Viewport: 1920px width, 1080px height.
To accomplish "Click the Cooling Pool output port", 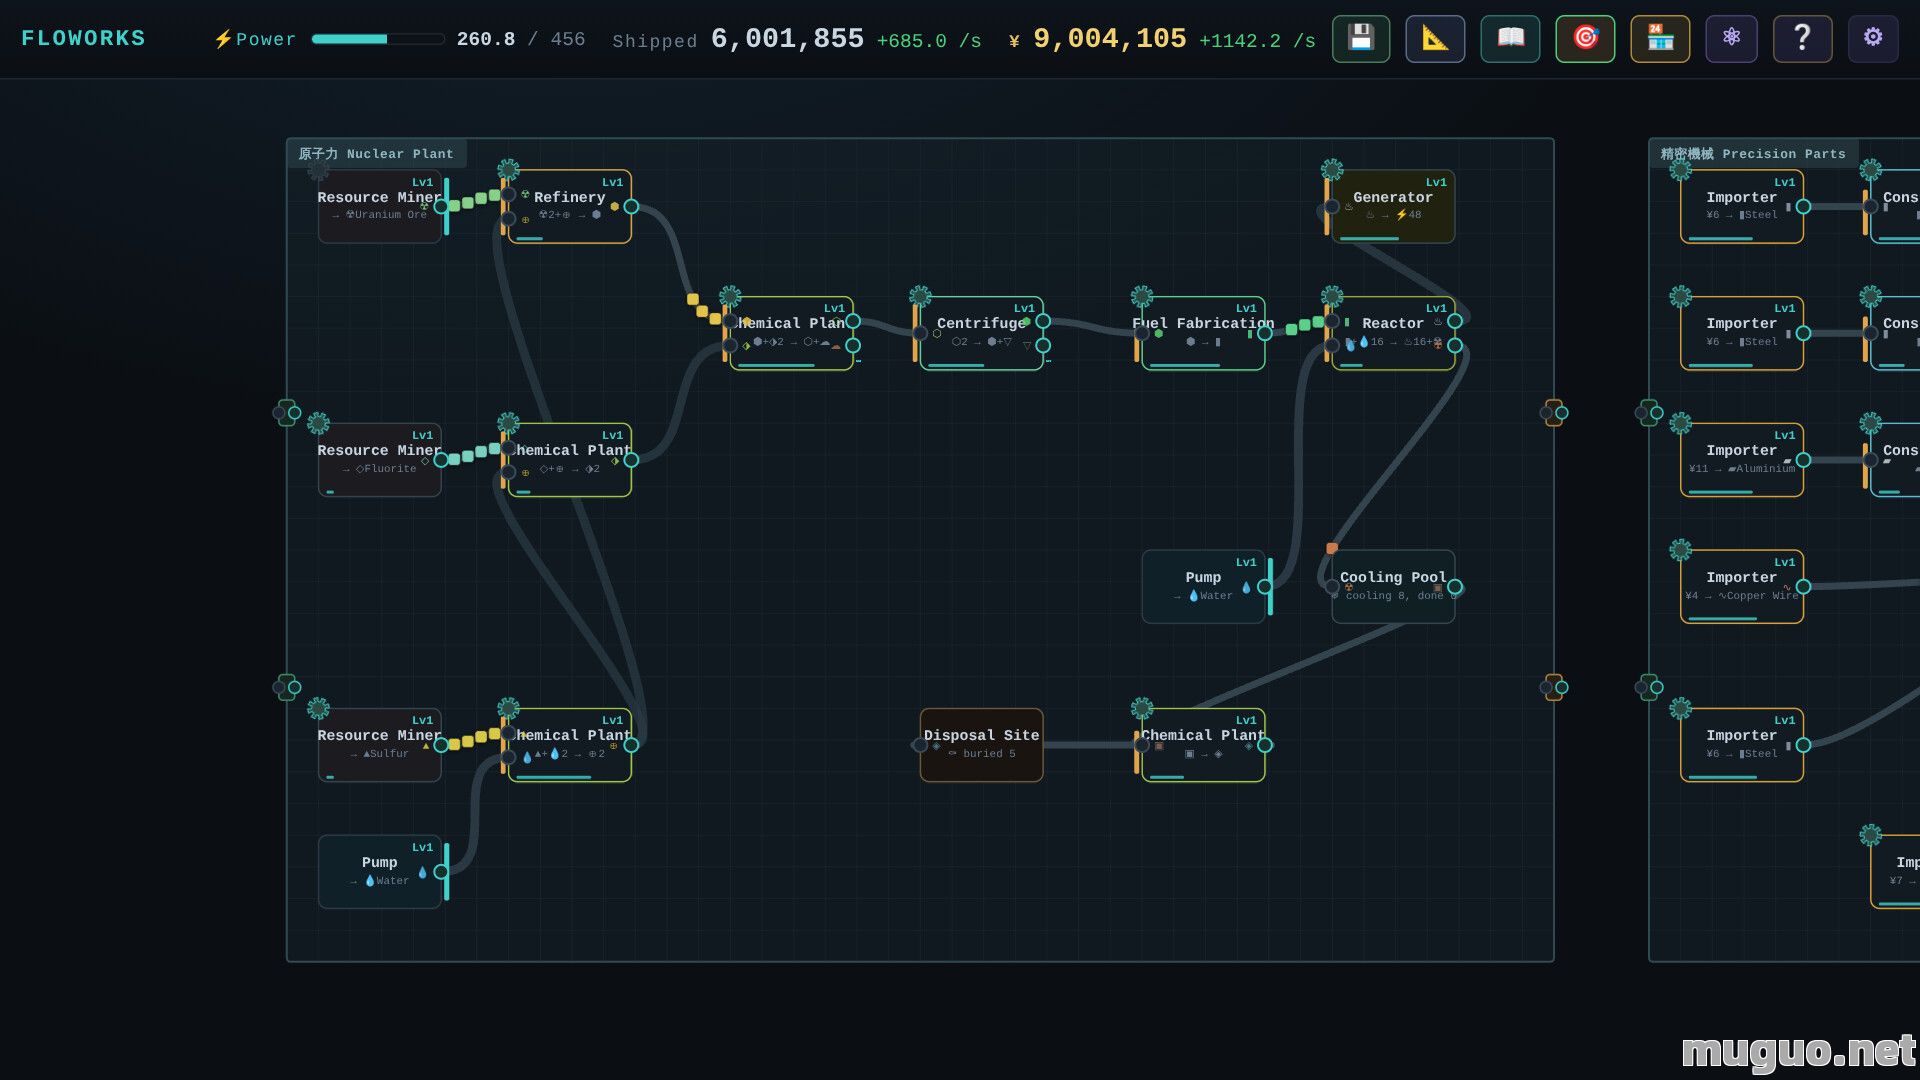I will 1455,587.
